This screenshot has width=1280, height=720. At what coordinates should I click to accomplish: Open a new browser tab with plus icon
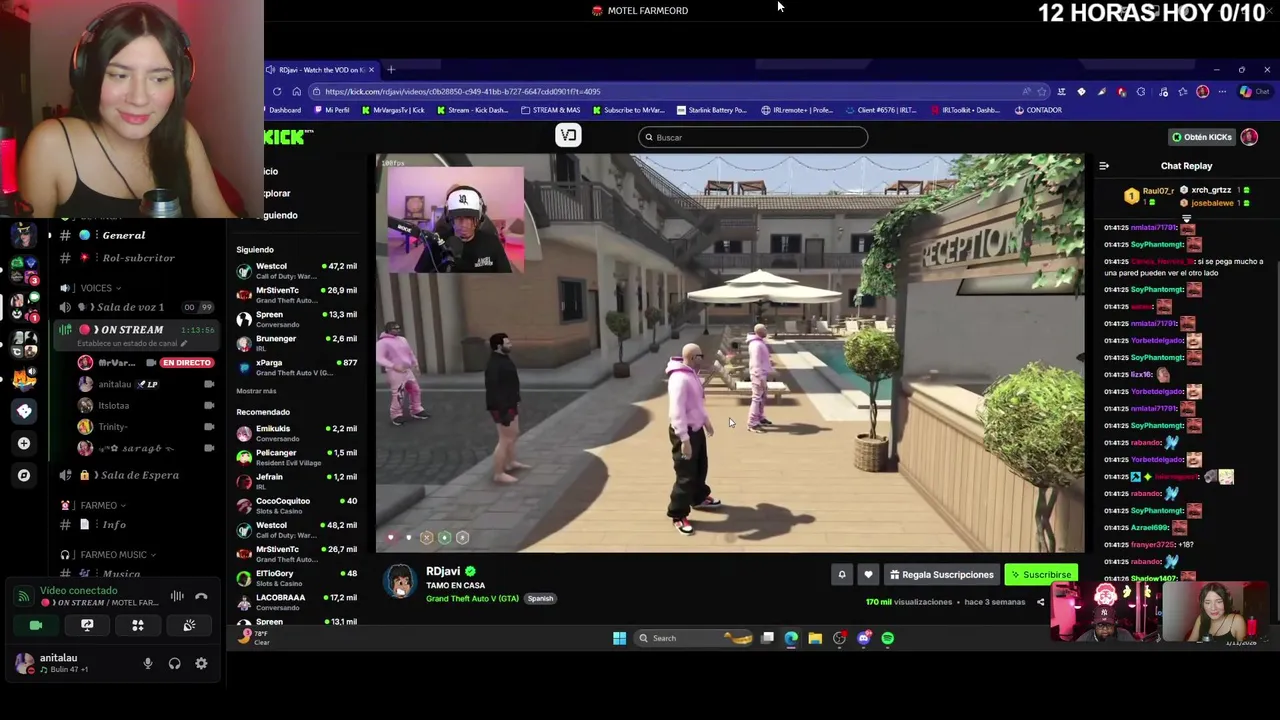point(391,70)
